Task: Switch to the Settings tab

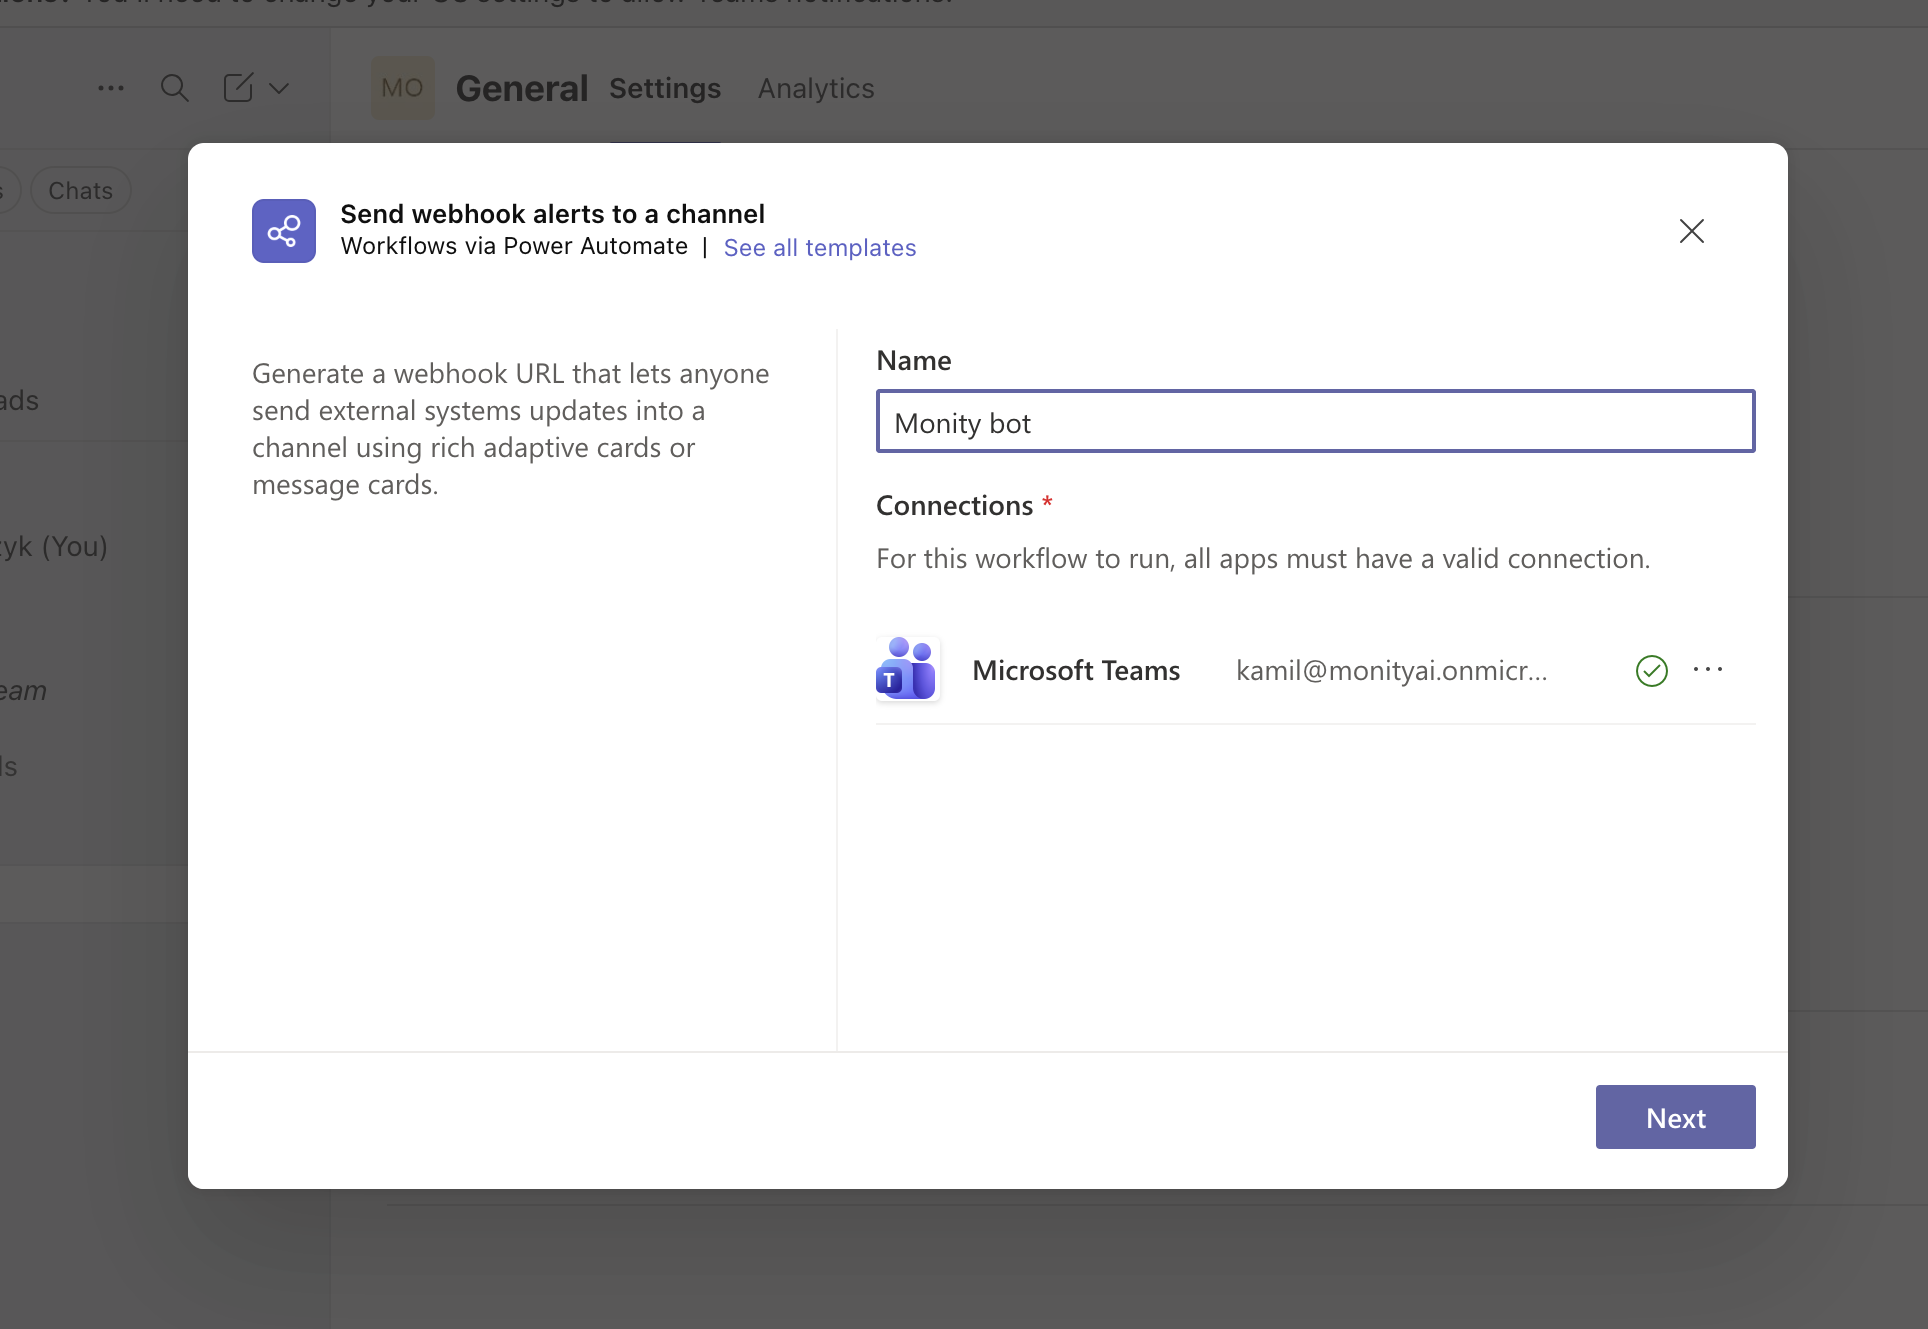Action: coord(665,89)
